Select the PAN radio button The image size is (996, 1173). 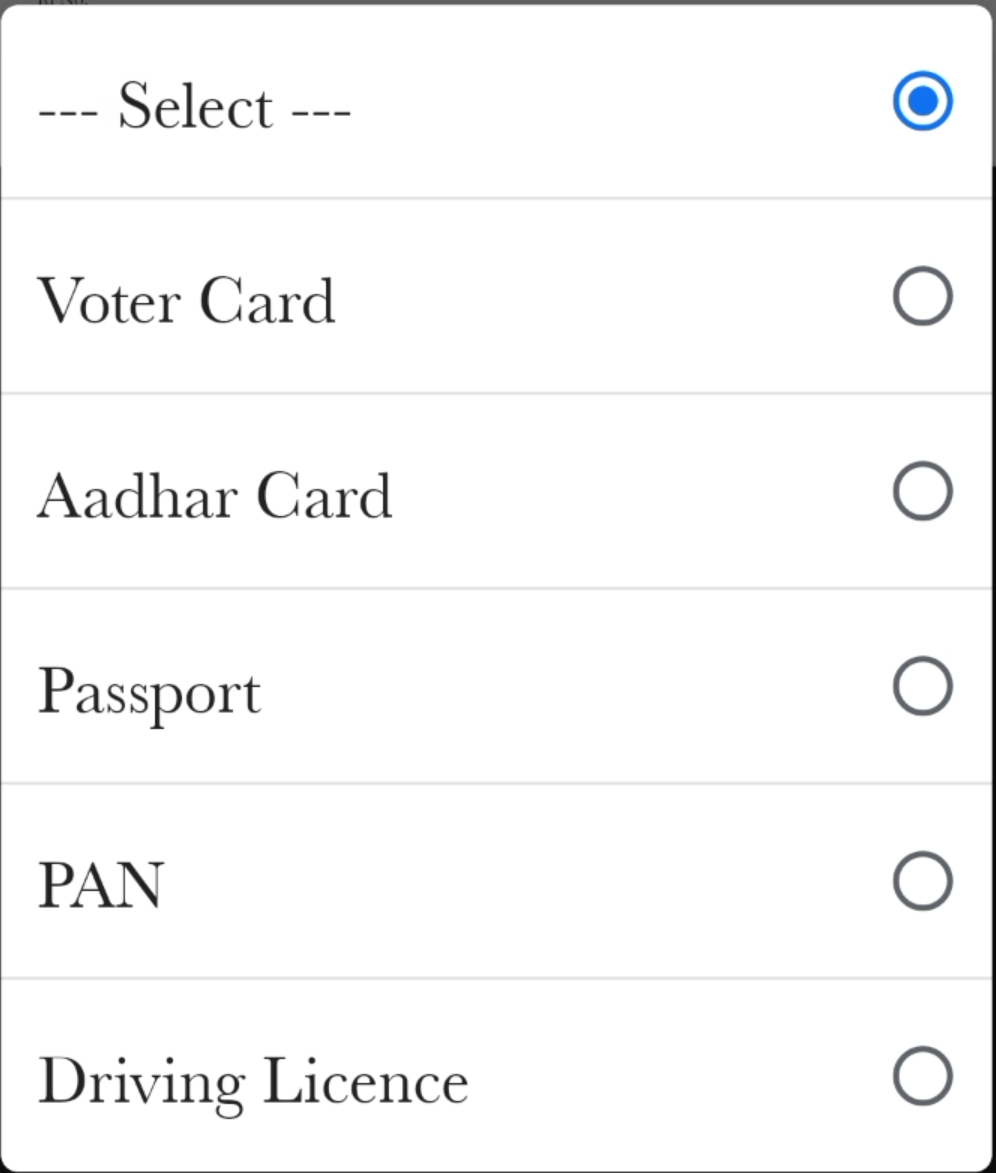pos(921,882)
